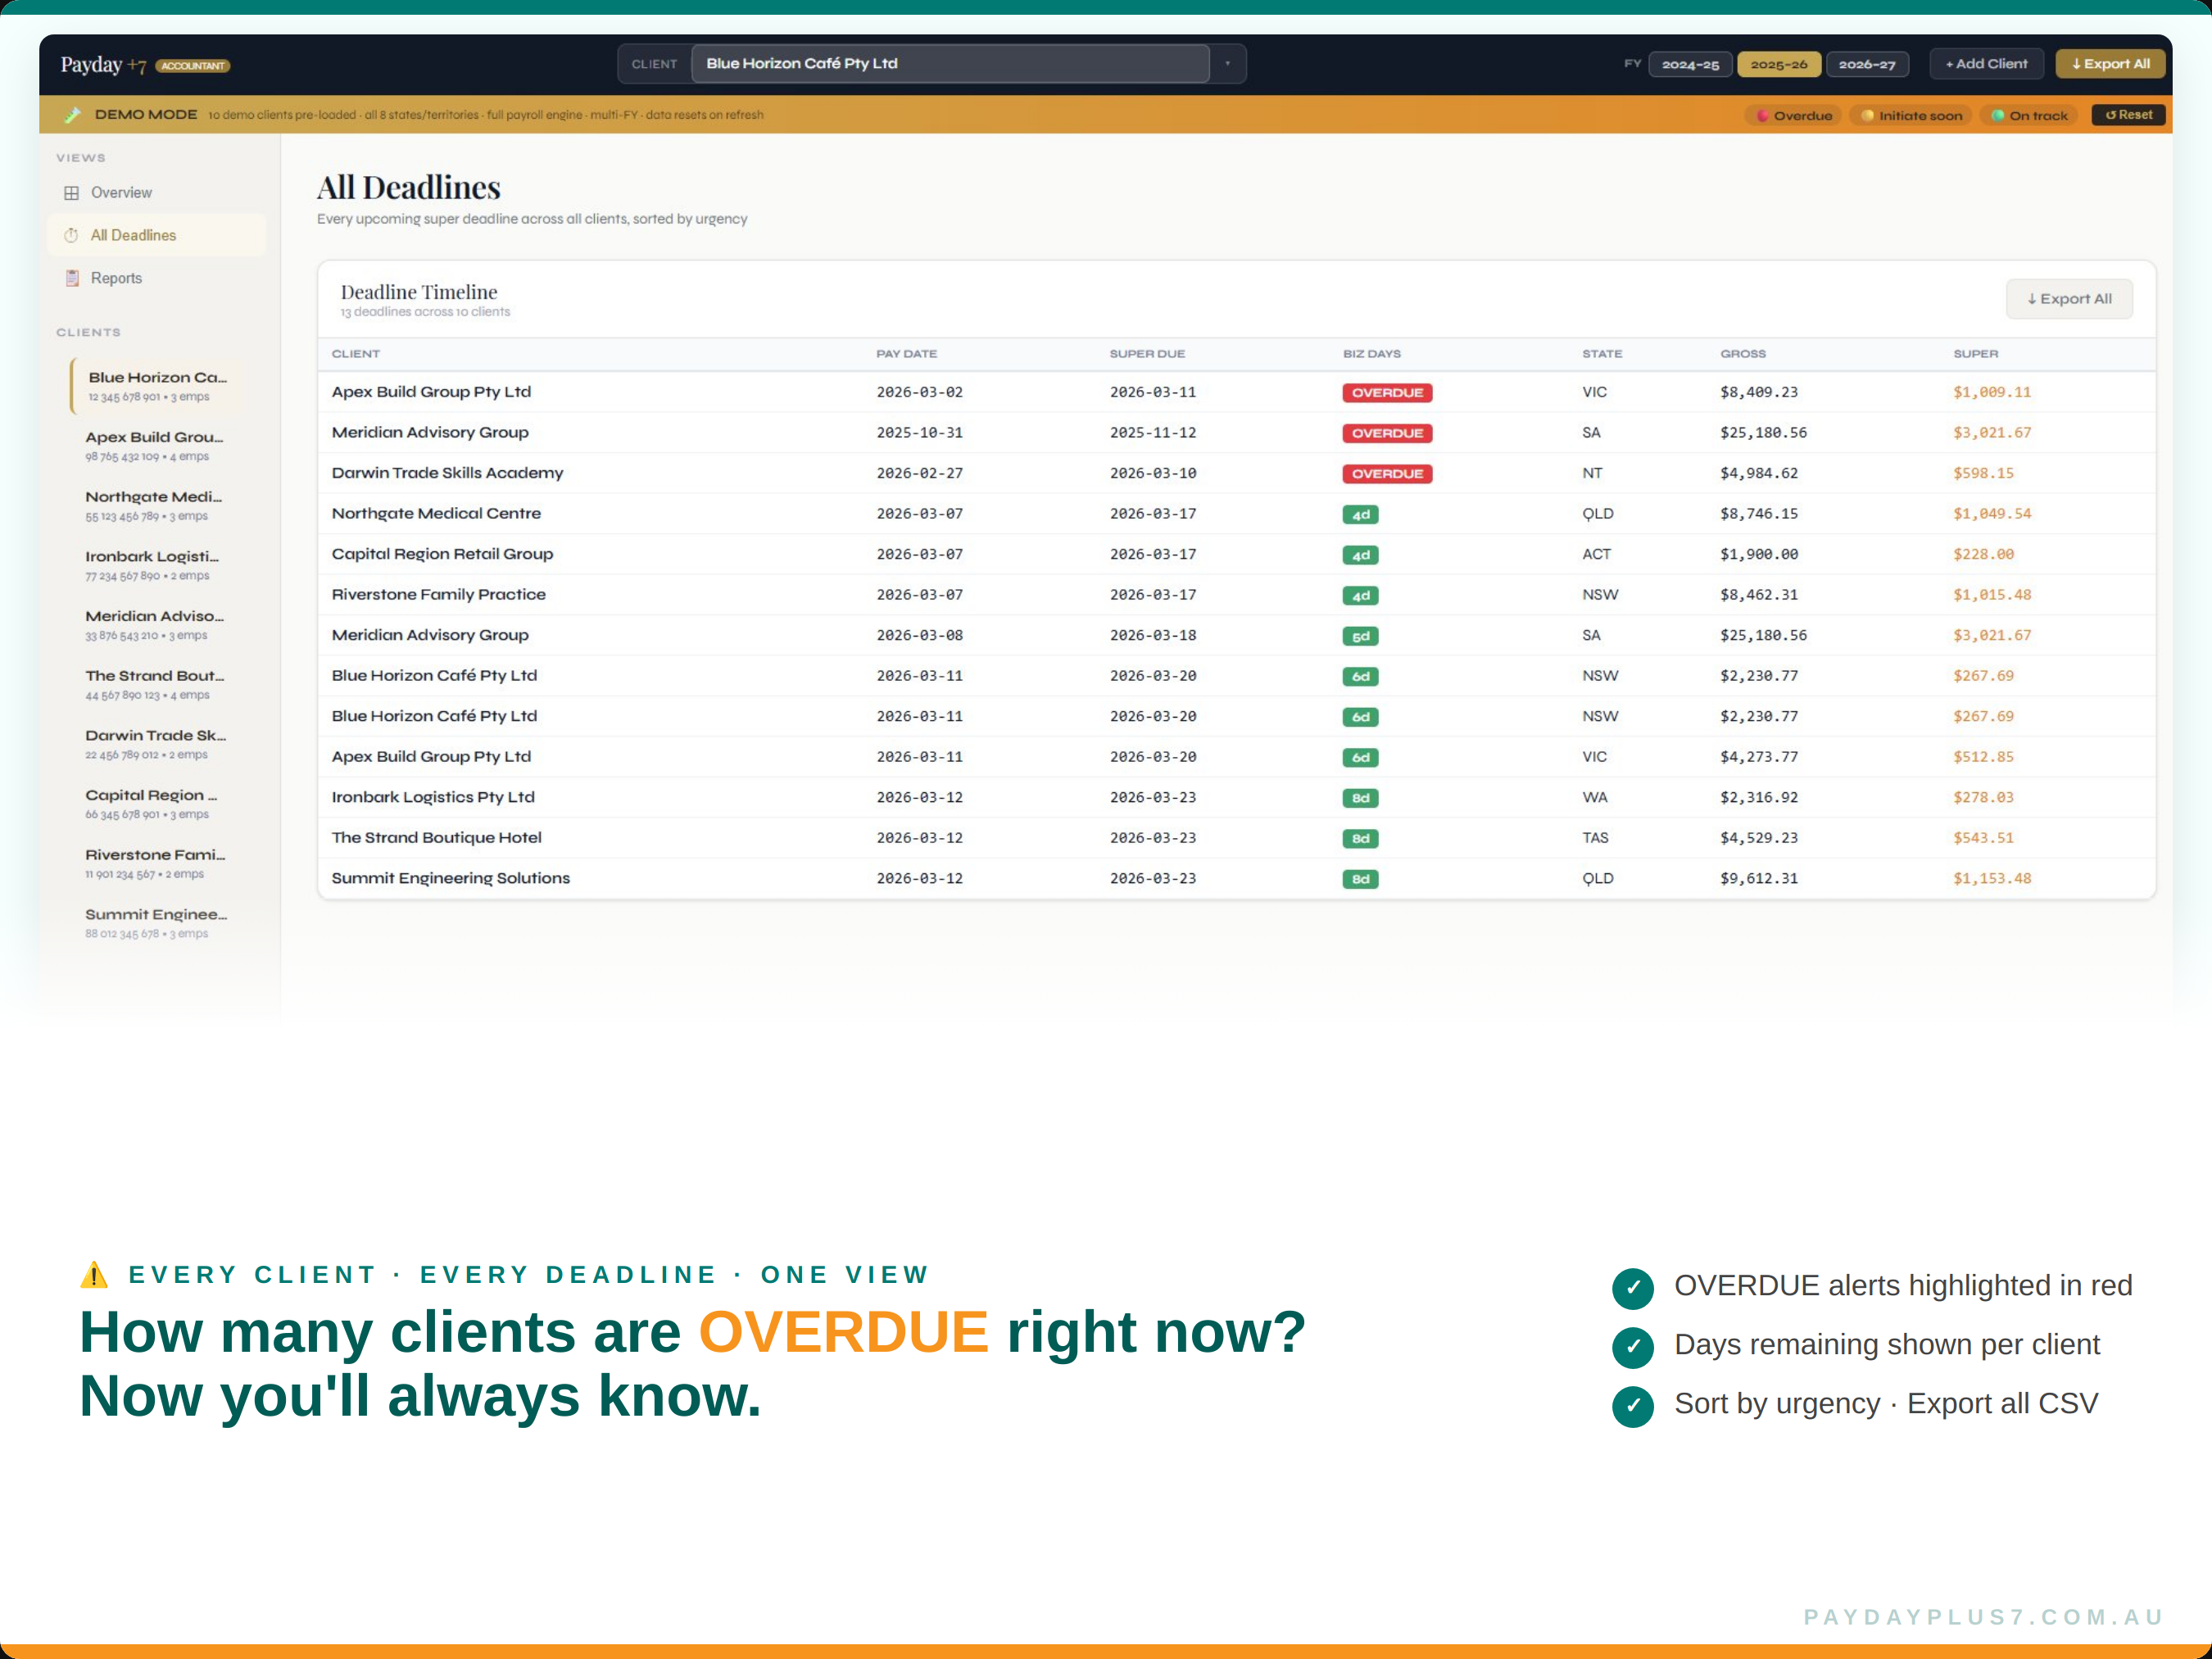
Task: Switch to the 2026-27 financial year
Action: pyautogui.click(x=1867, y=63)
